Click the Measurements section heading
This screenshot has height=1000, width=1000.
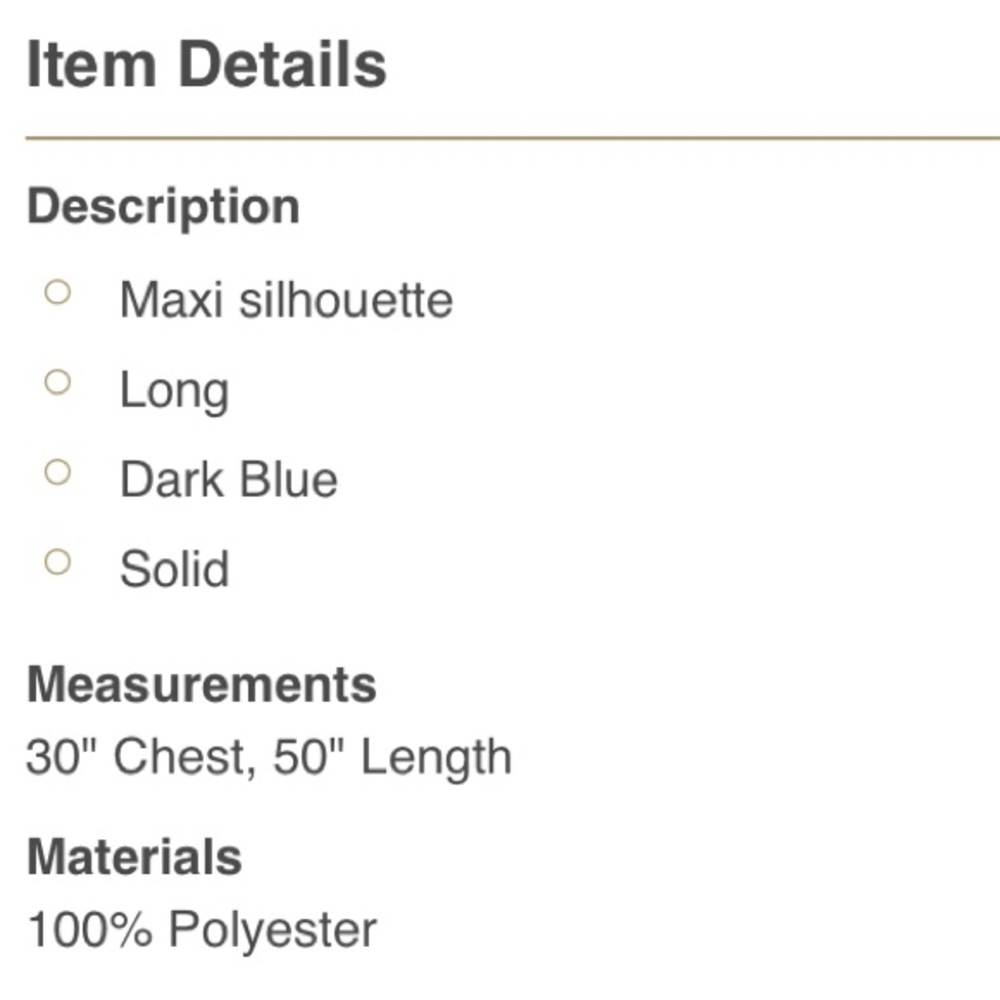point(201,685)
